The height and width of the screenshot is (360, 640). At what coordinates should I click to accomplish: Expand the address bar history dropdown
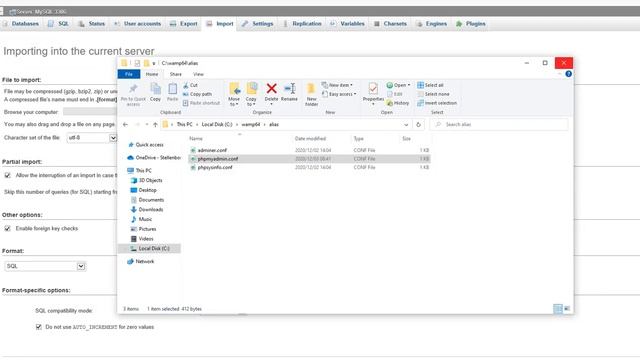[x=406, y=124]
